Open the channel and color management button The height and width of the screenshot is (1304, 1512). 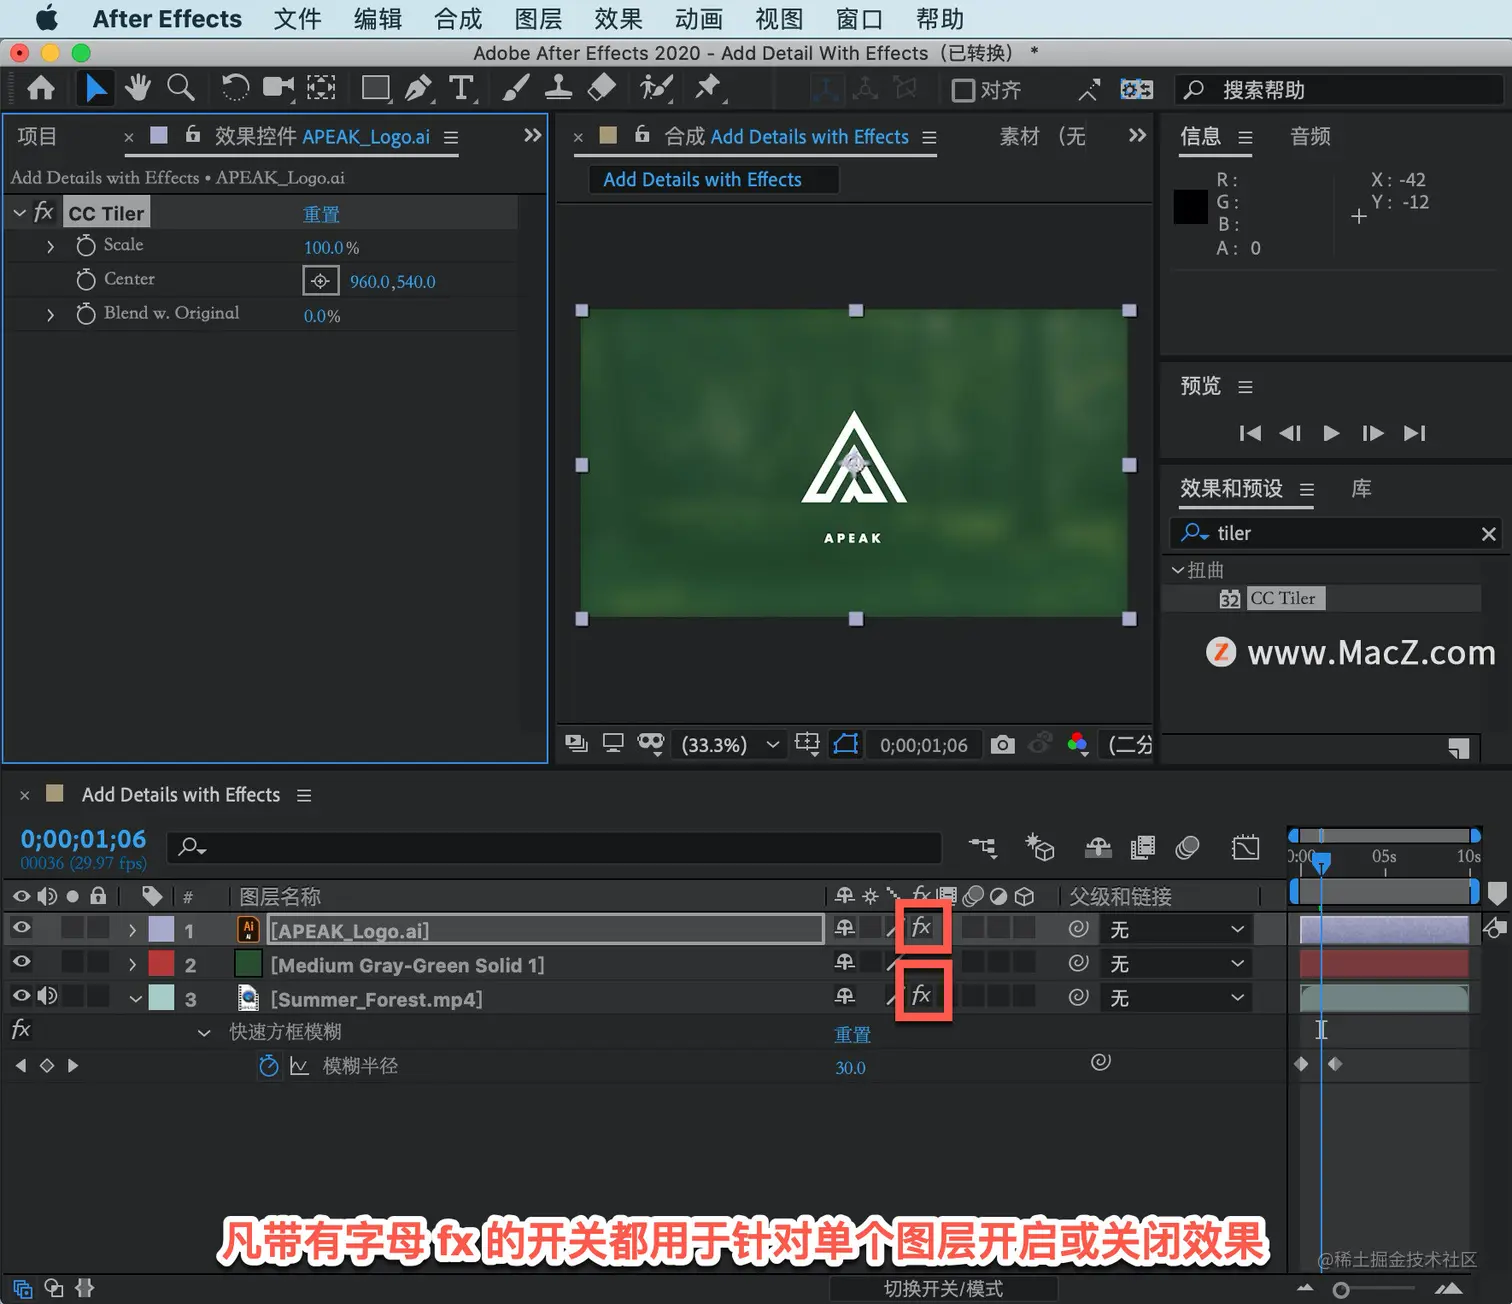pyautogui.click(x=1078, y=745)
